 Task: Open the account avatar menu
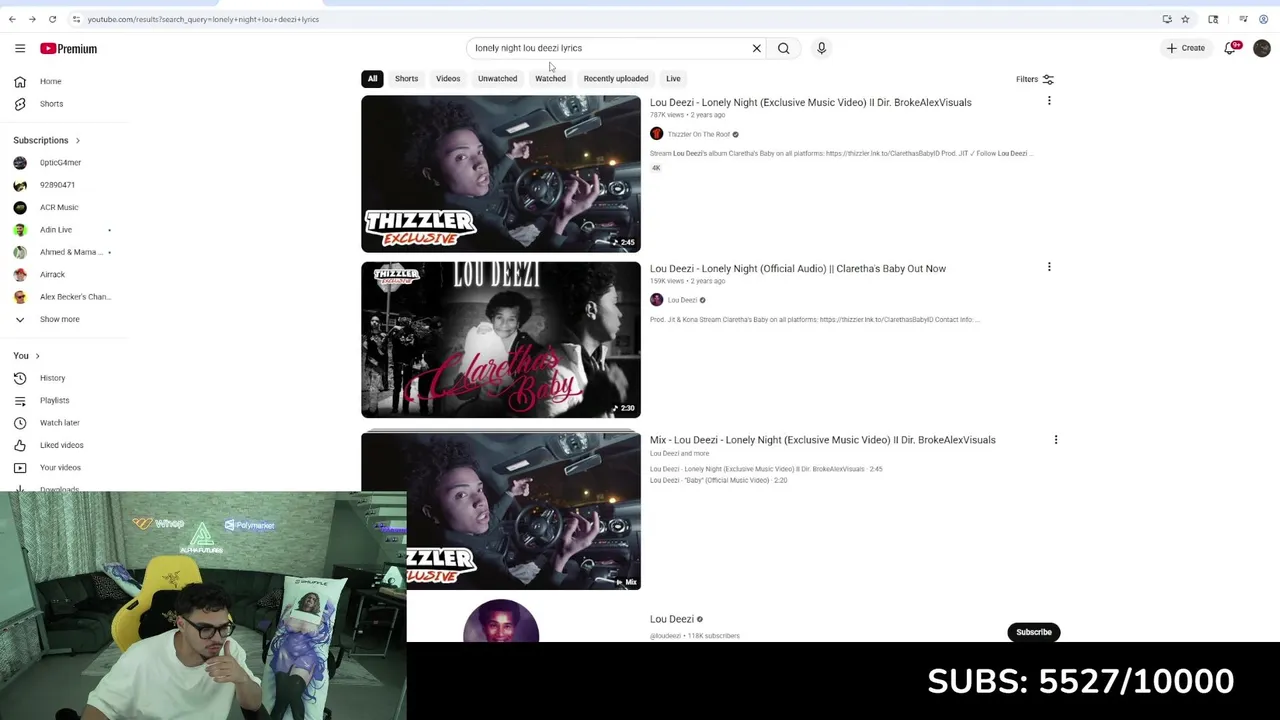pos(1262,48)
